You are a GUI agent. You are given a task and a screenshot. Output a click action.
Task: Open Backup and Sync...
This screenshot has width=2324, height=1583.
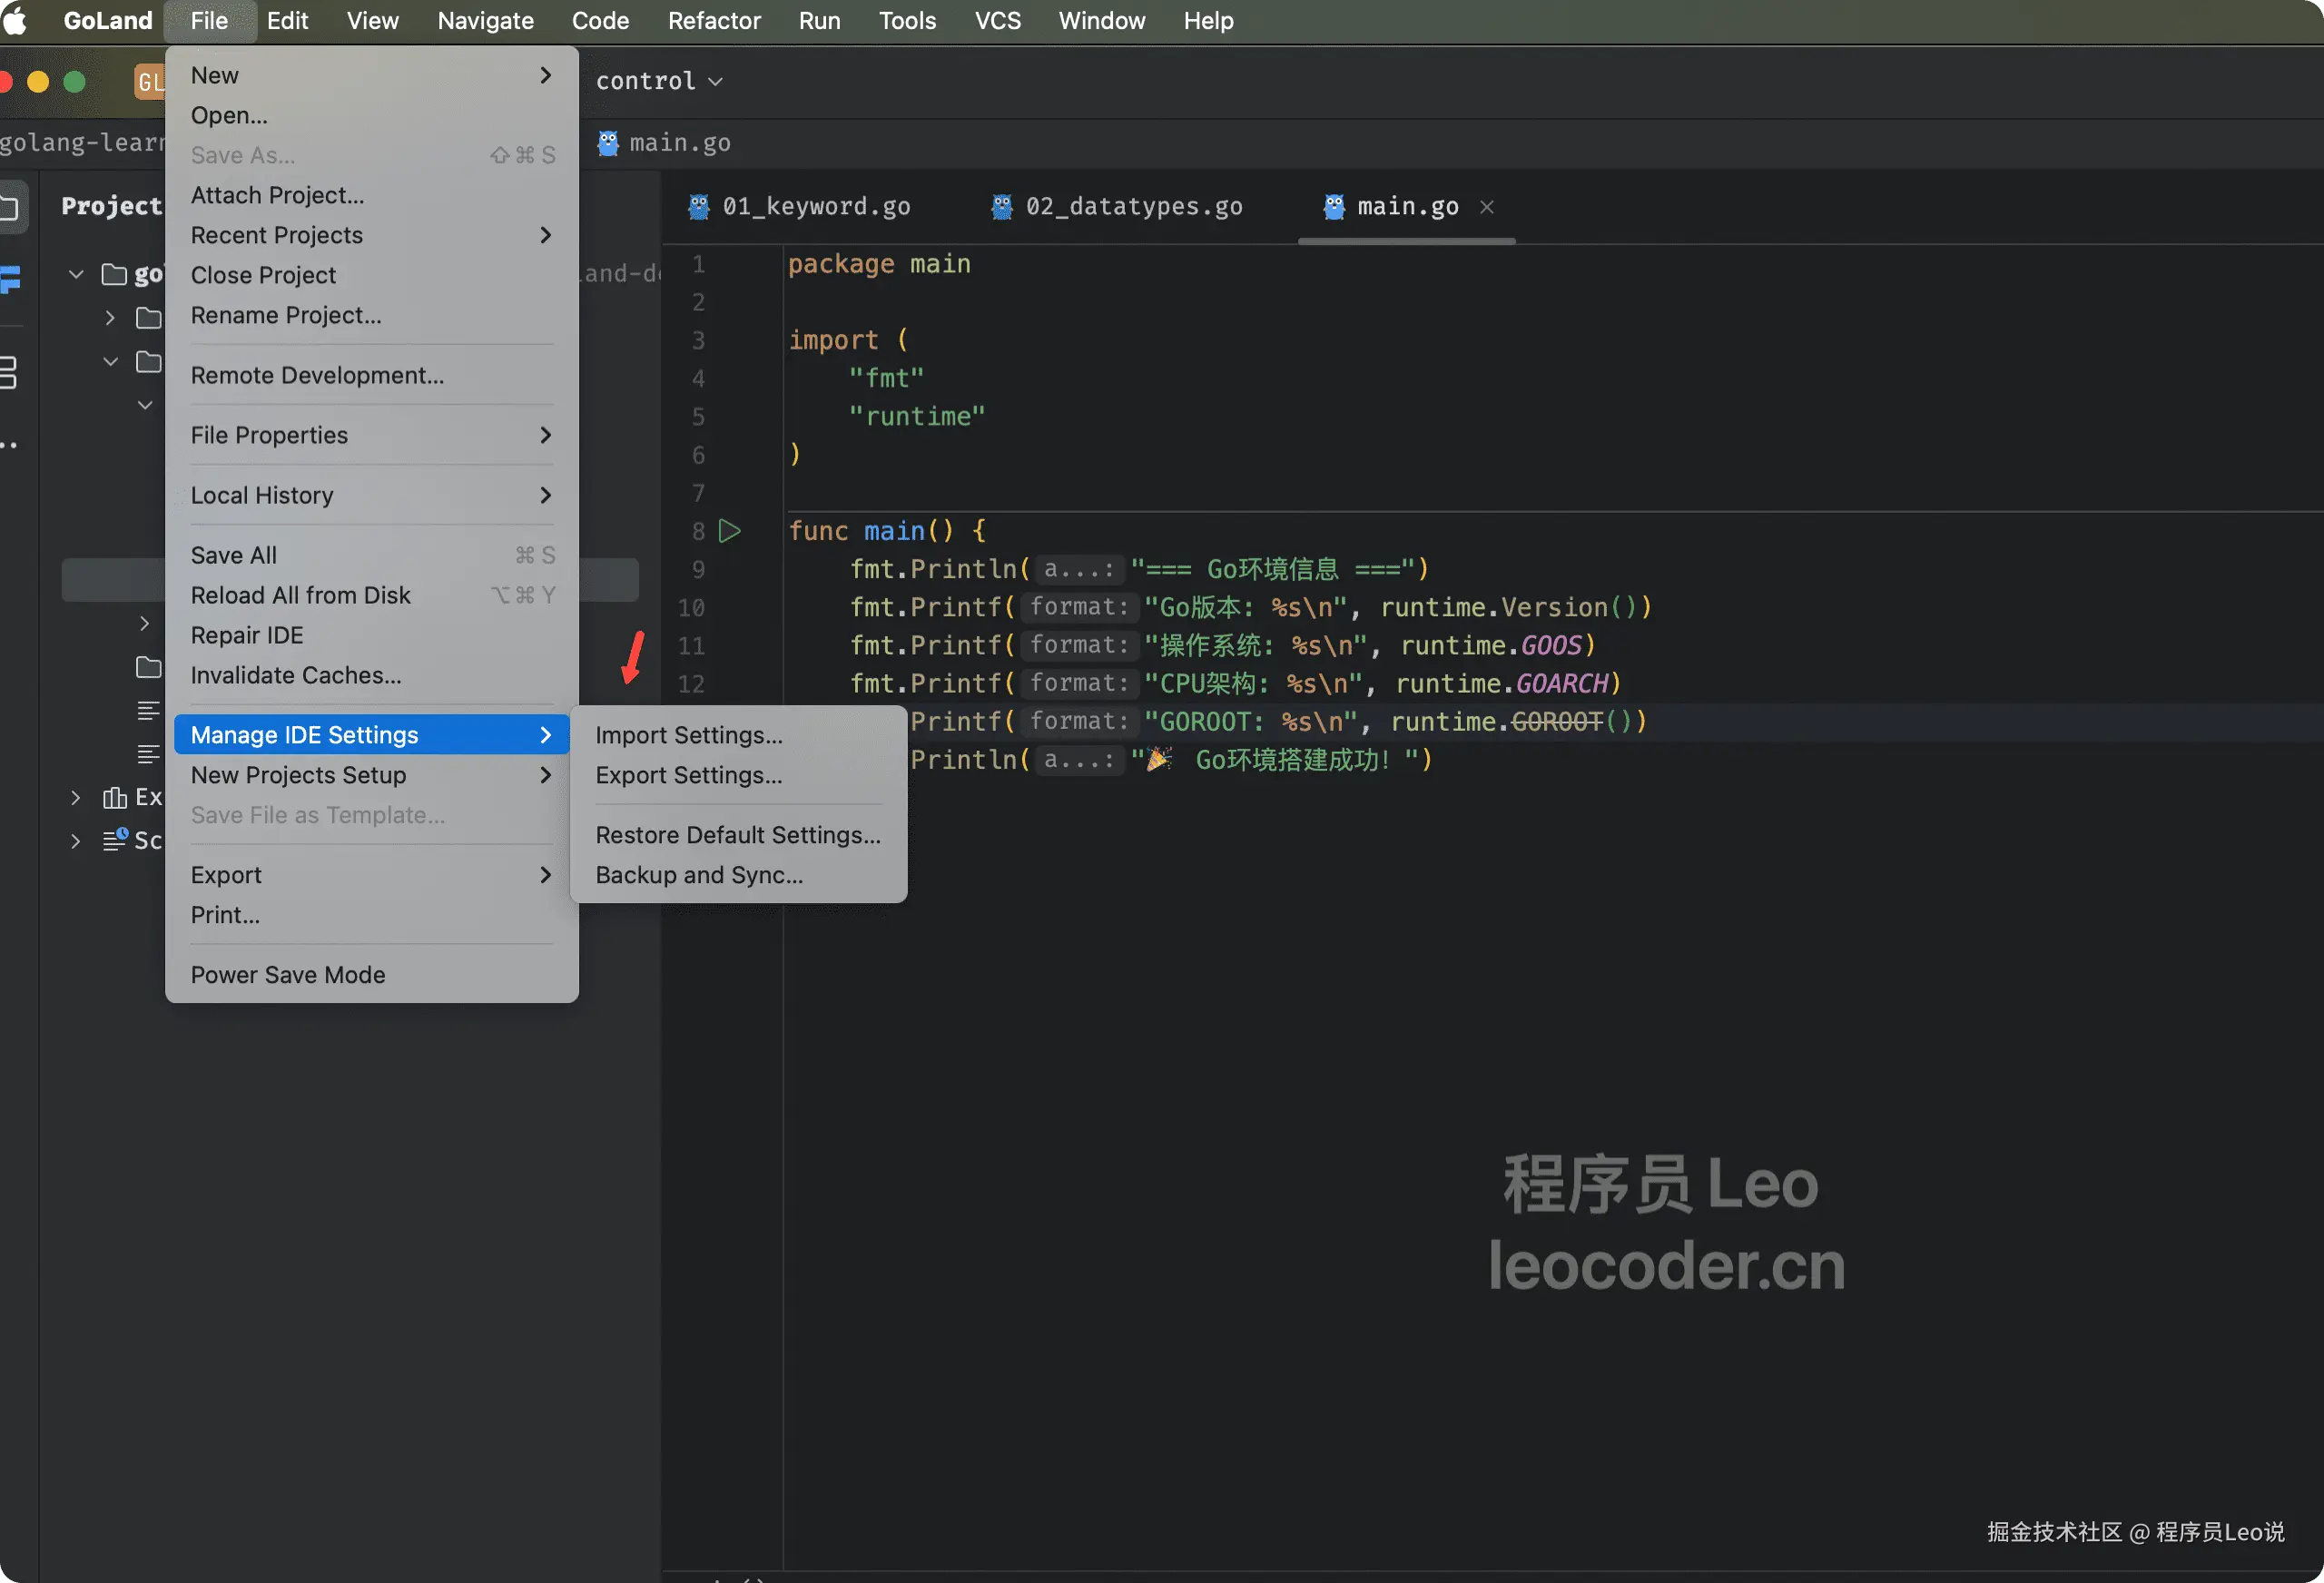coord(738,875)
